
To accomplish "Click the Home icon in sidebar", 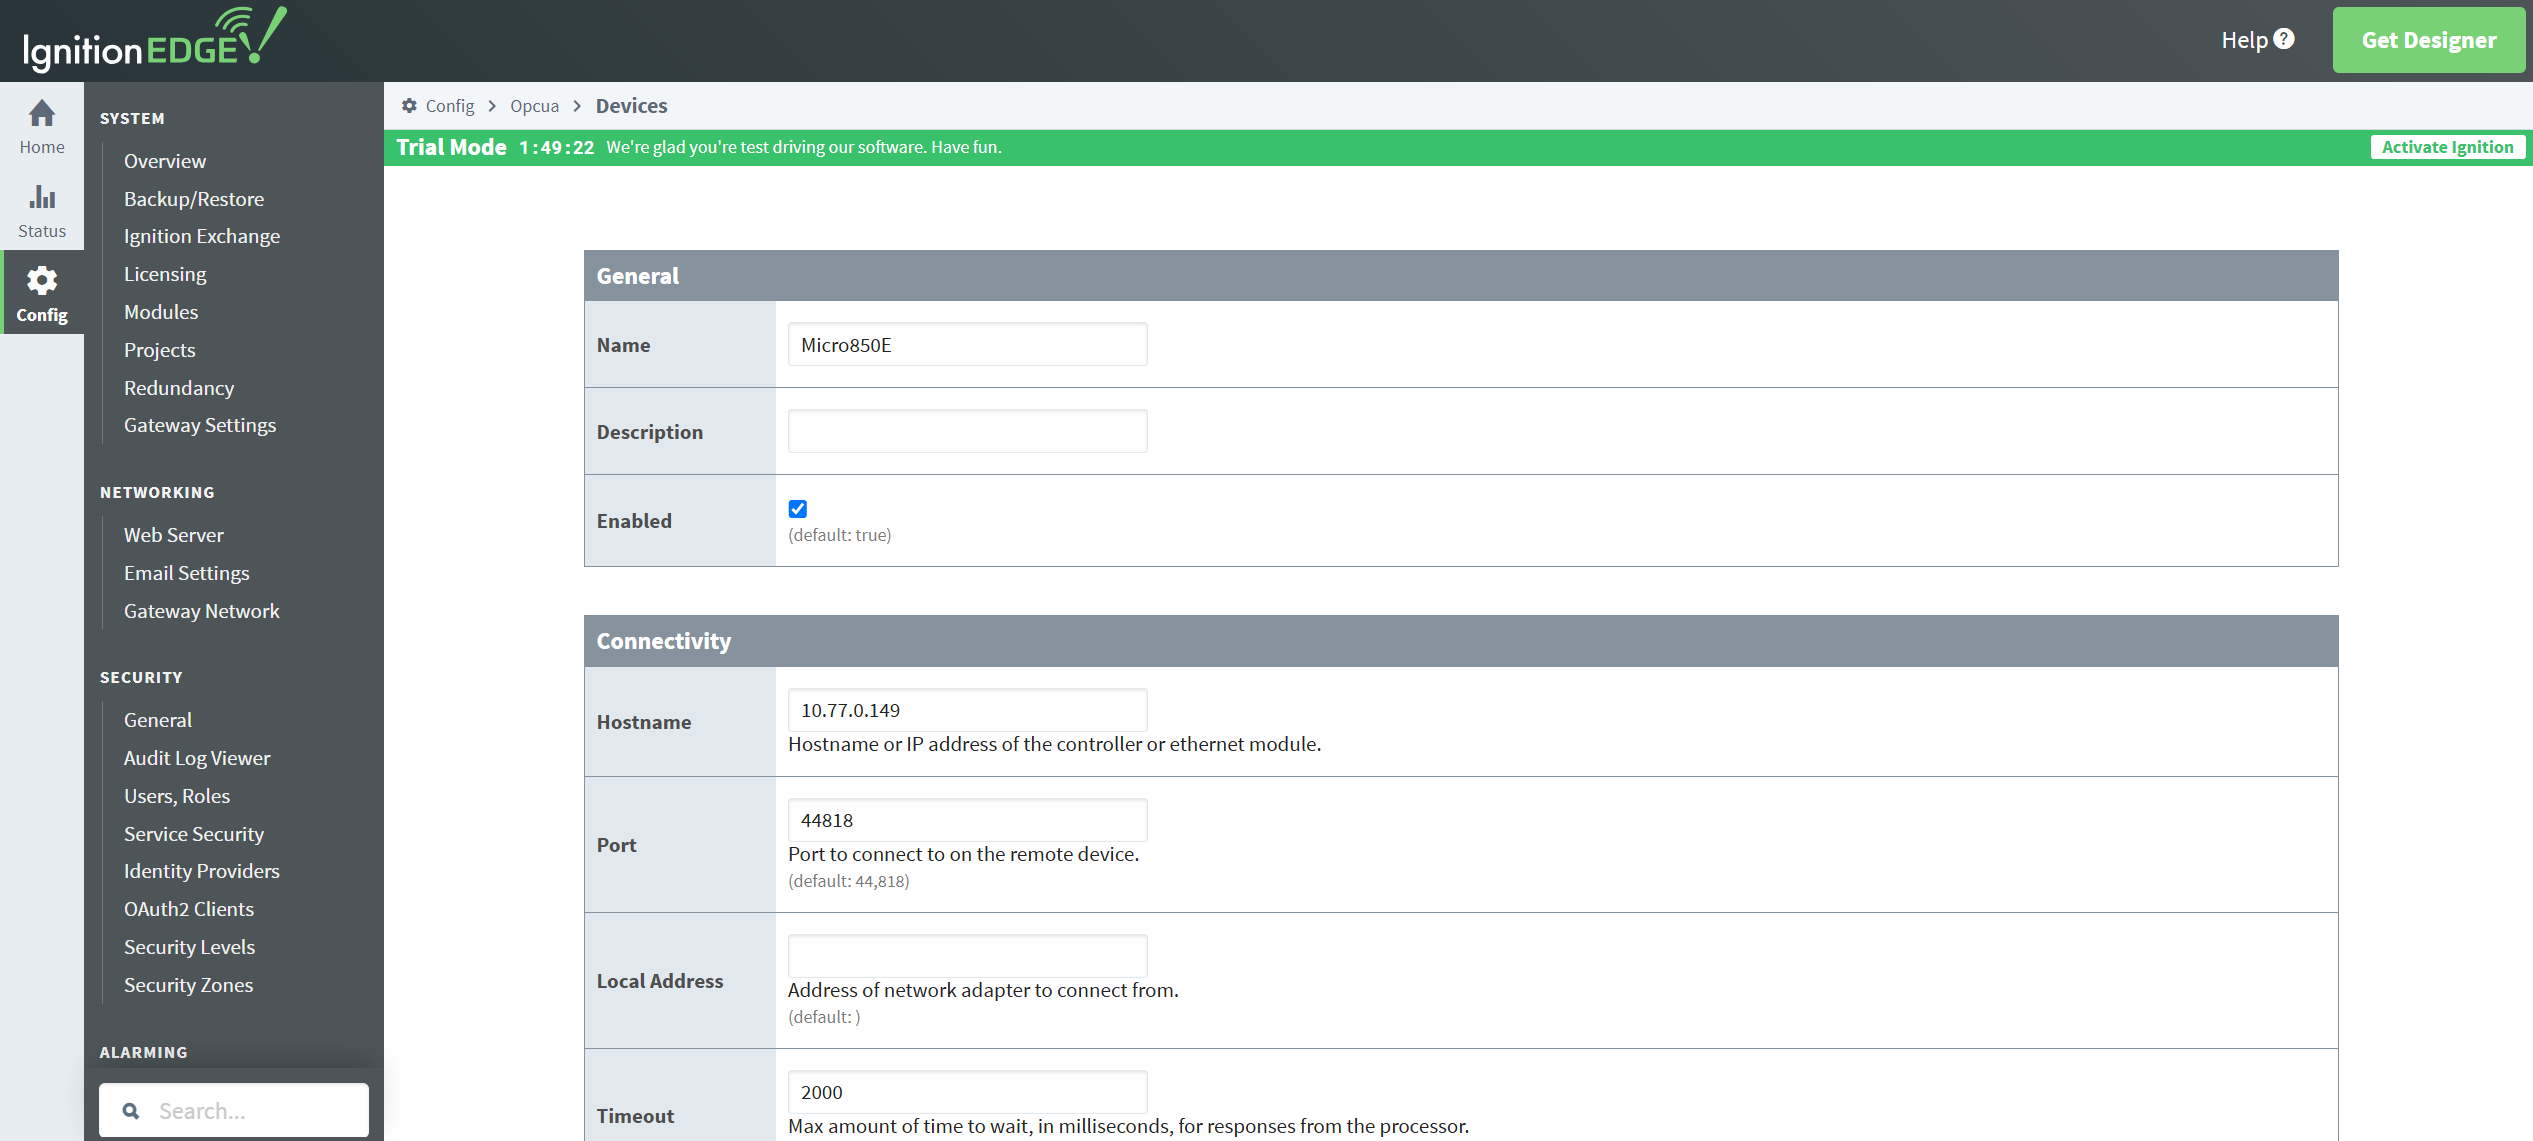I will click(x=41, y=114).
